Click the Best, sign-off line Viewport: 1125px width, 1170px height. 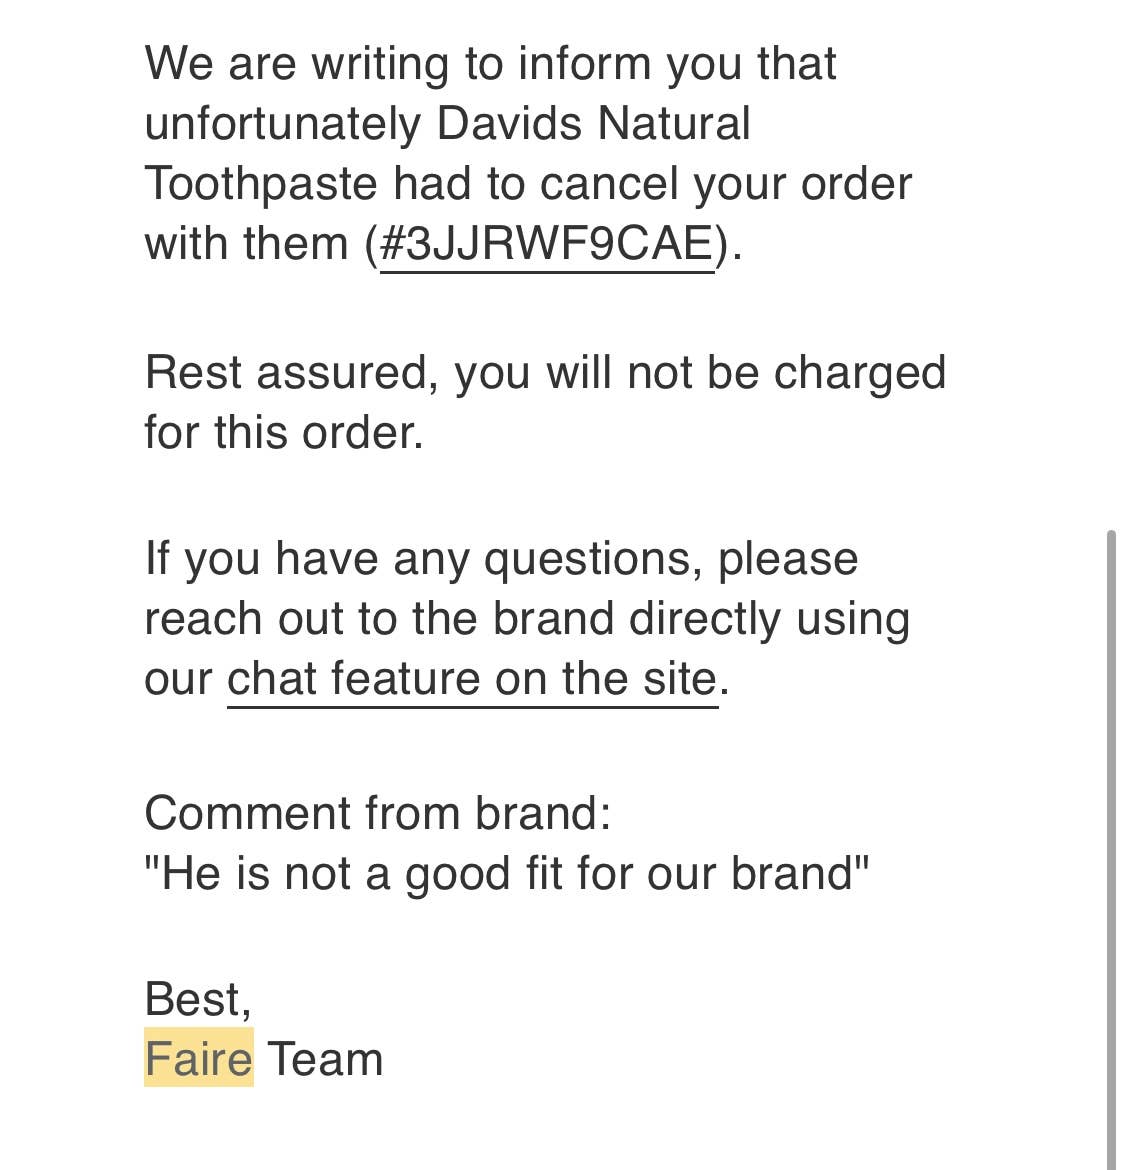(198, 999)
